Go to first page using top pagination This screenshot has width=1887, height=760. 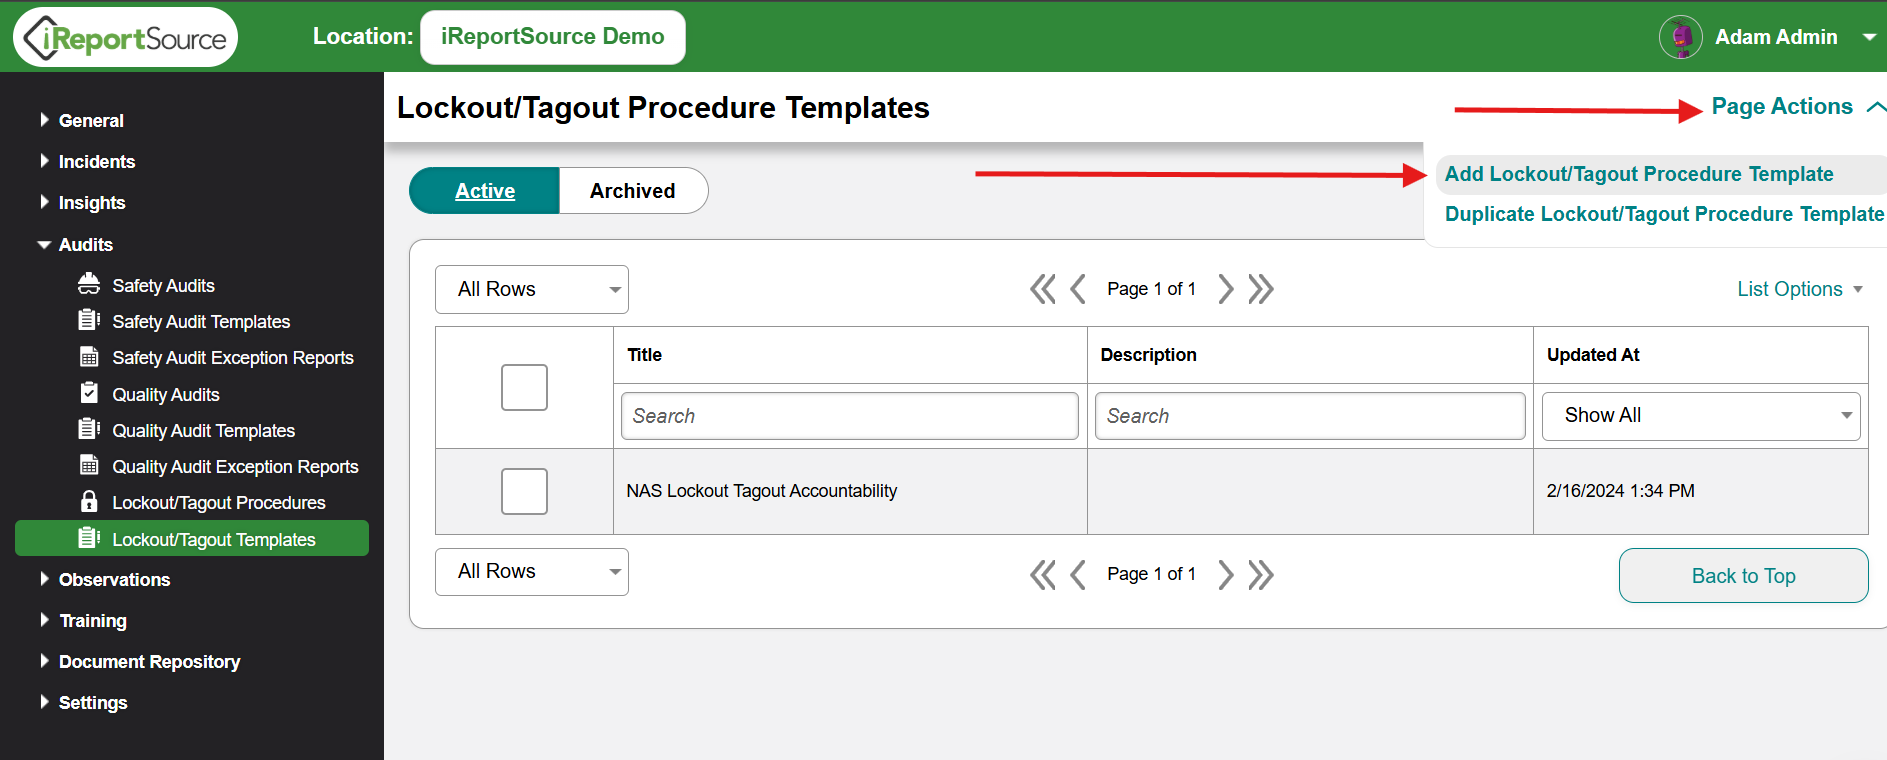coord(1043,289)
